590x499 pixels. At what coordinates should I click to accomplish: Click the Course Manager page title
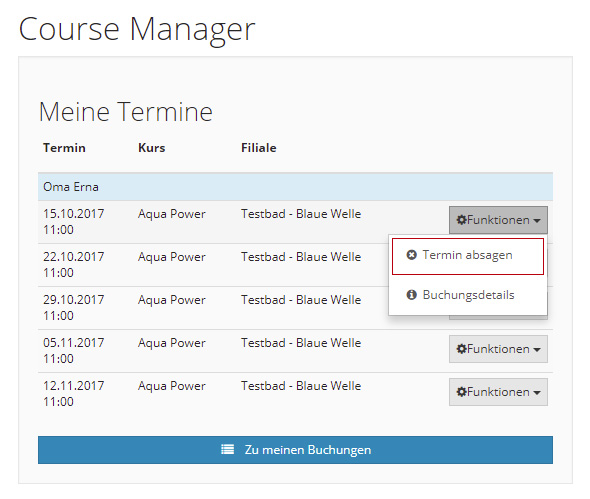[x=137, y=29]
